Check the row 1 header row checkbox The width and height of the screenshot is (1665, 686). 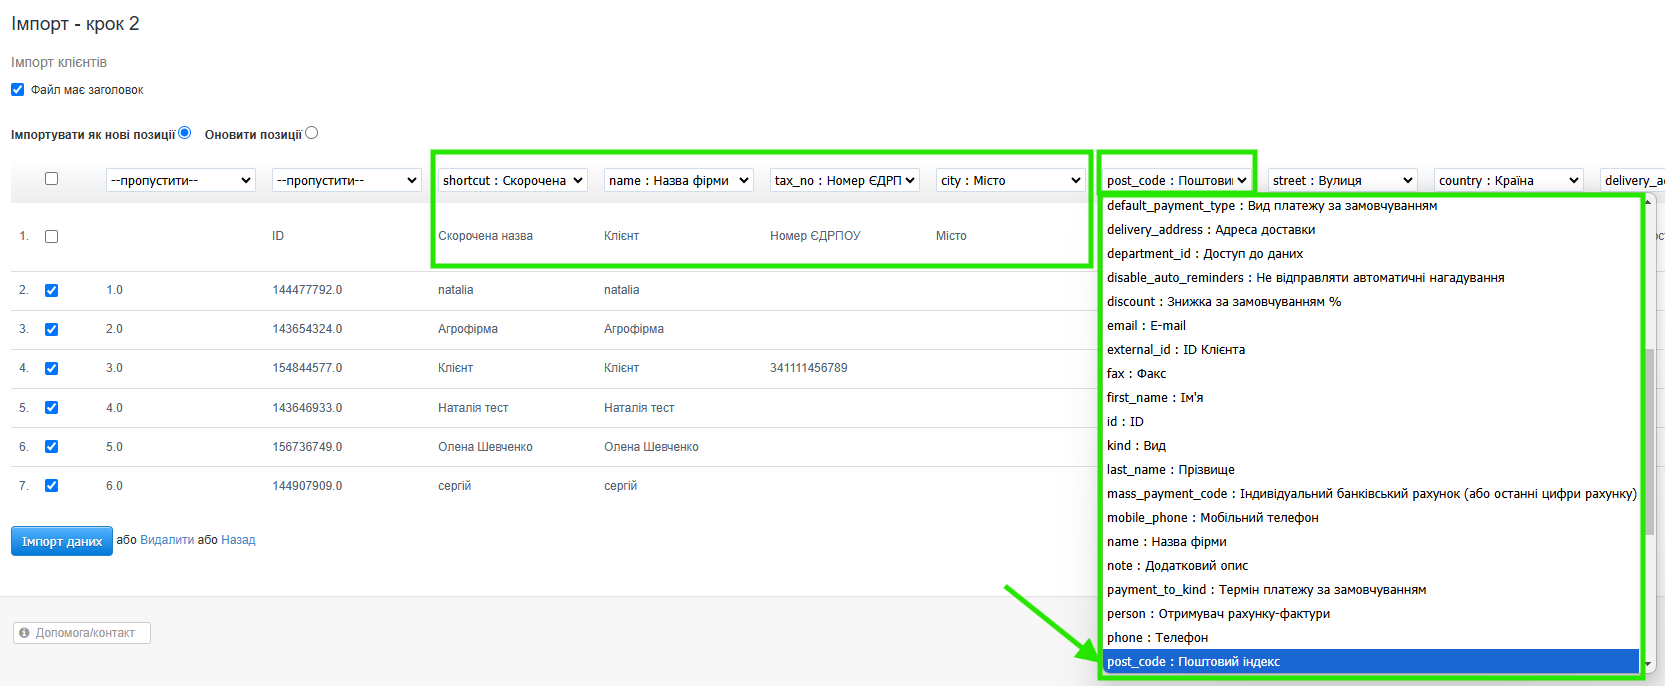point(51,236)
